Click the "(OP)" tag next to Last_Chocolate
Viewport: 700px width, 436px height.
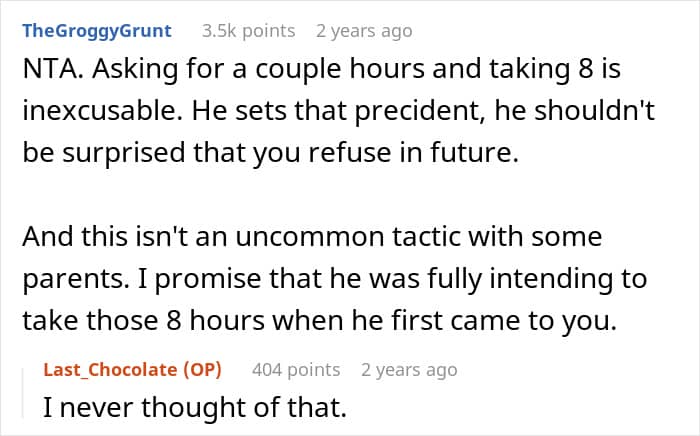(203, 370)
